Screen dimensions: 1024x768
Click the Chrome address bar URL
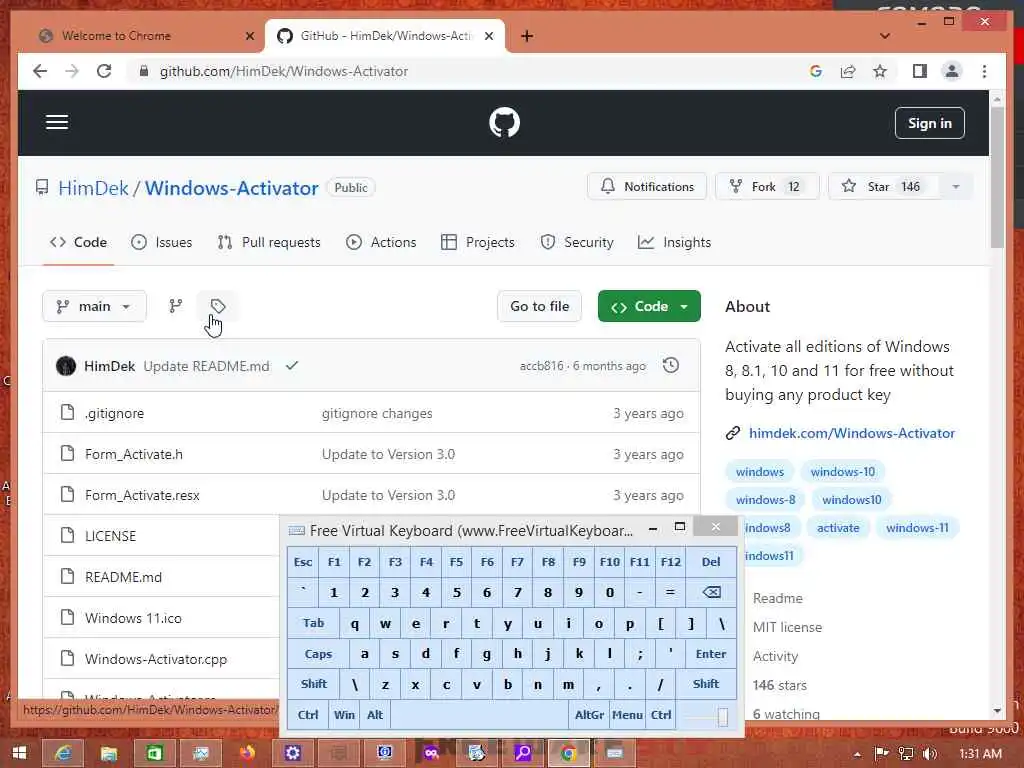[284, 71]
